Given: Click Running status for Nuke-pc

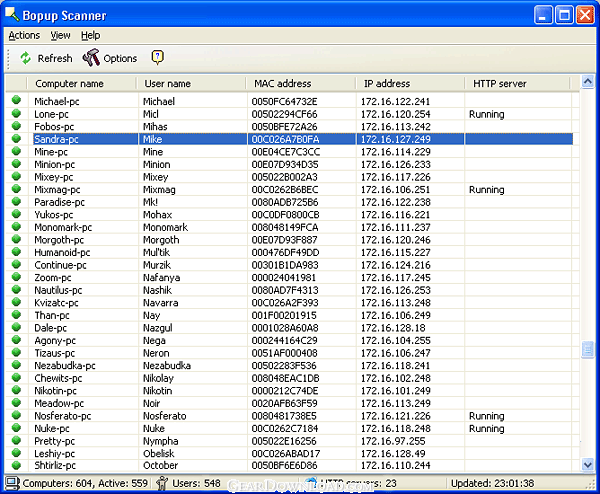Looking at the screenshot, I should tap(487, 429).
